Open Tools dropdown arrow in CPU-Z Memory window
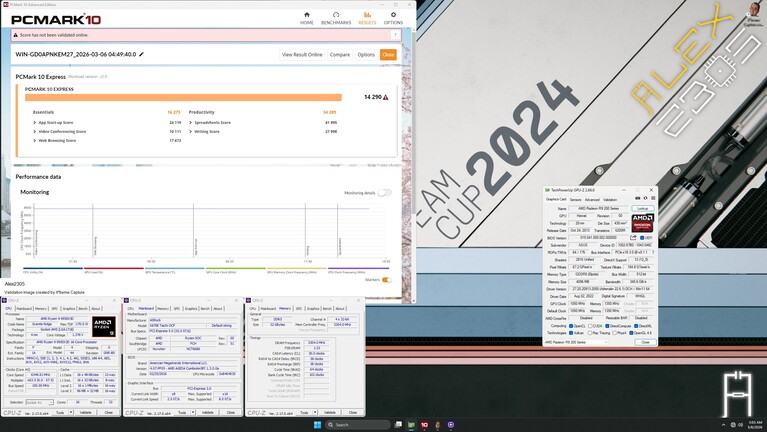767x432 pixels. point(316,412)
